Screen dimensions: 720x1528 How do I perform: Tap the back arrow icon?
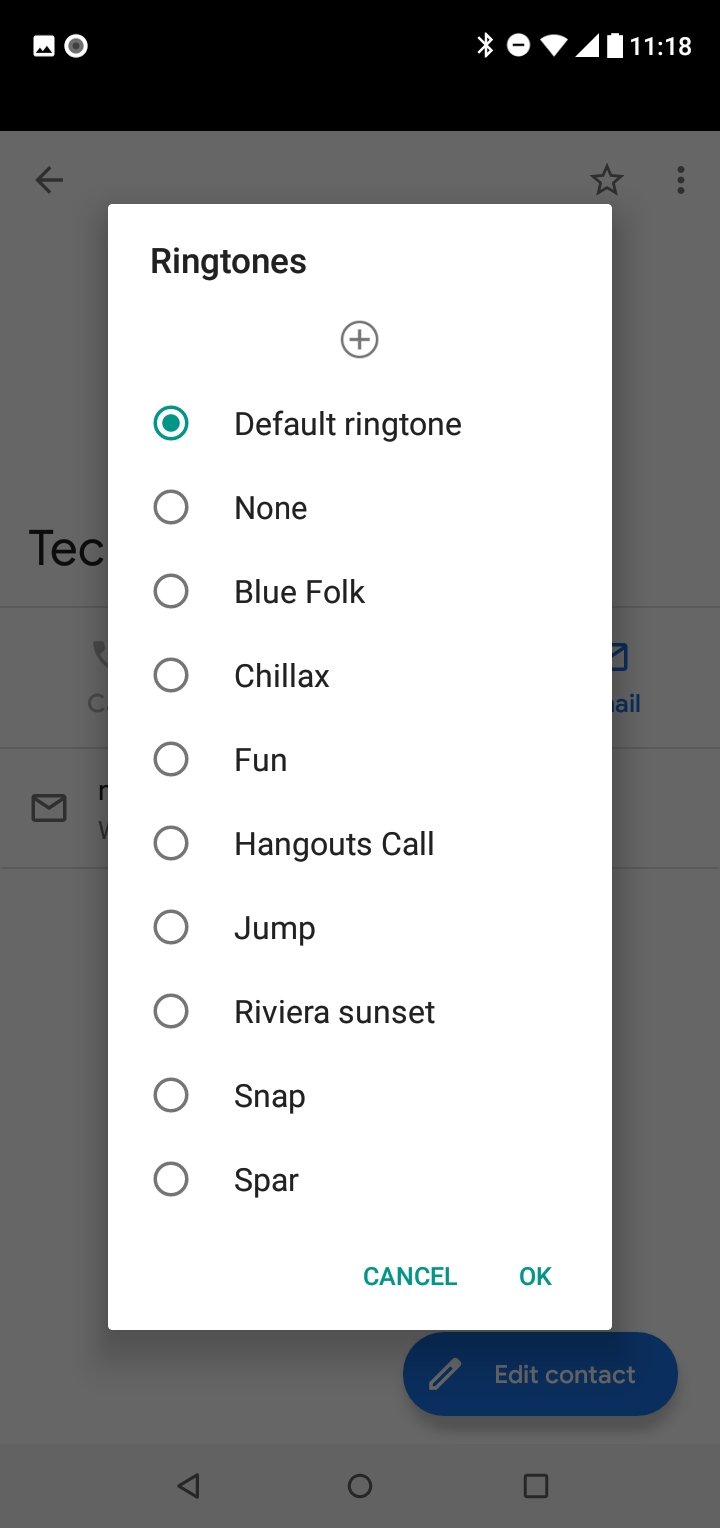pos(49,180)
